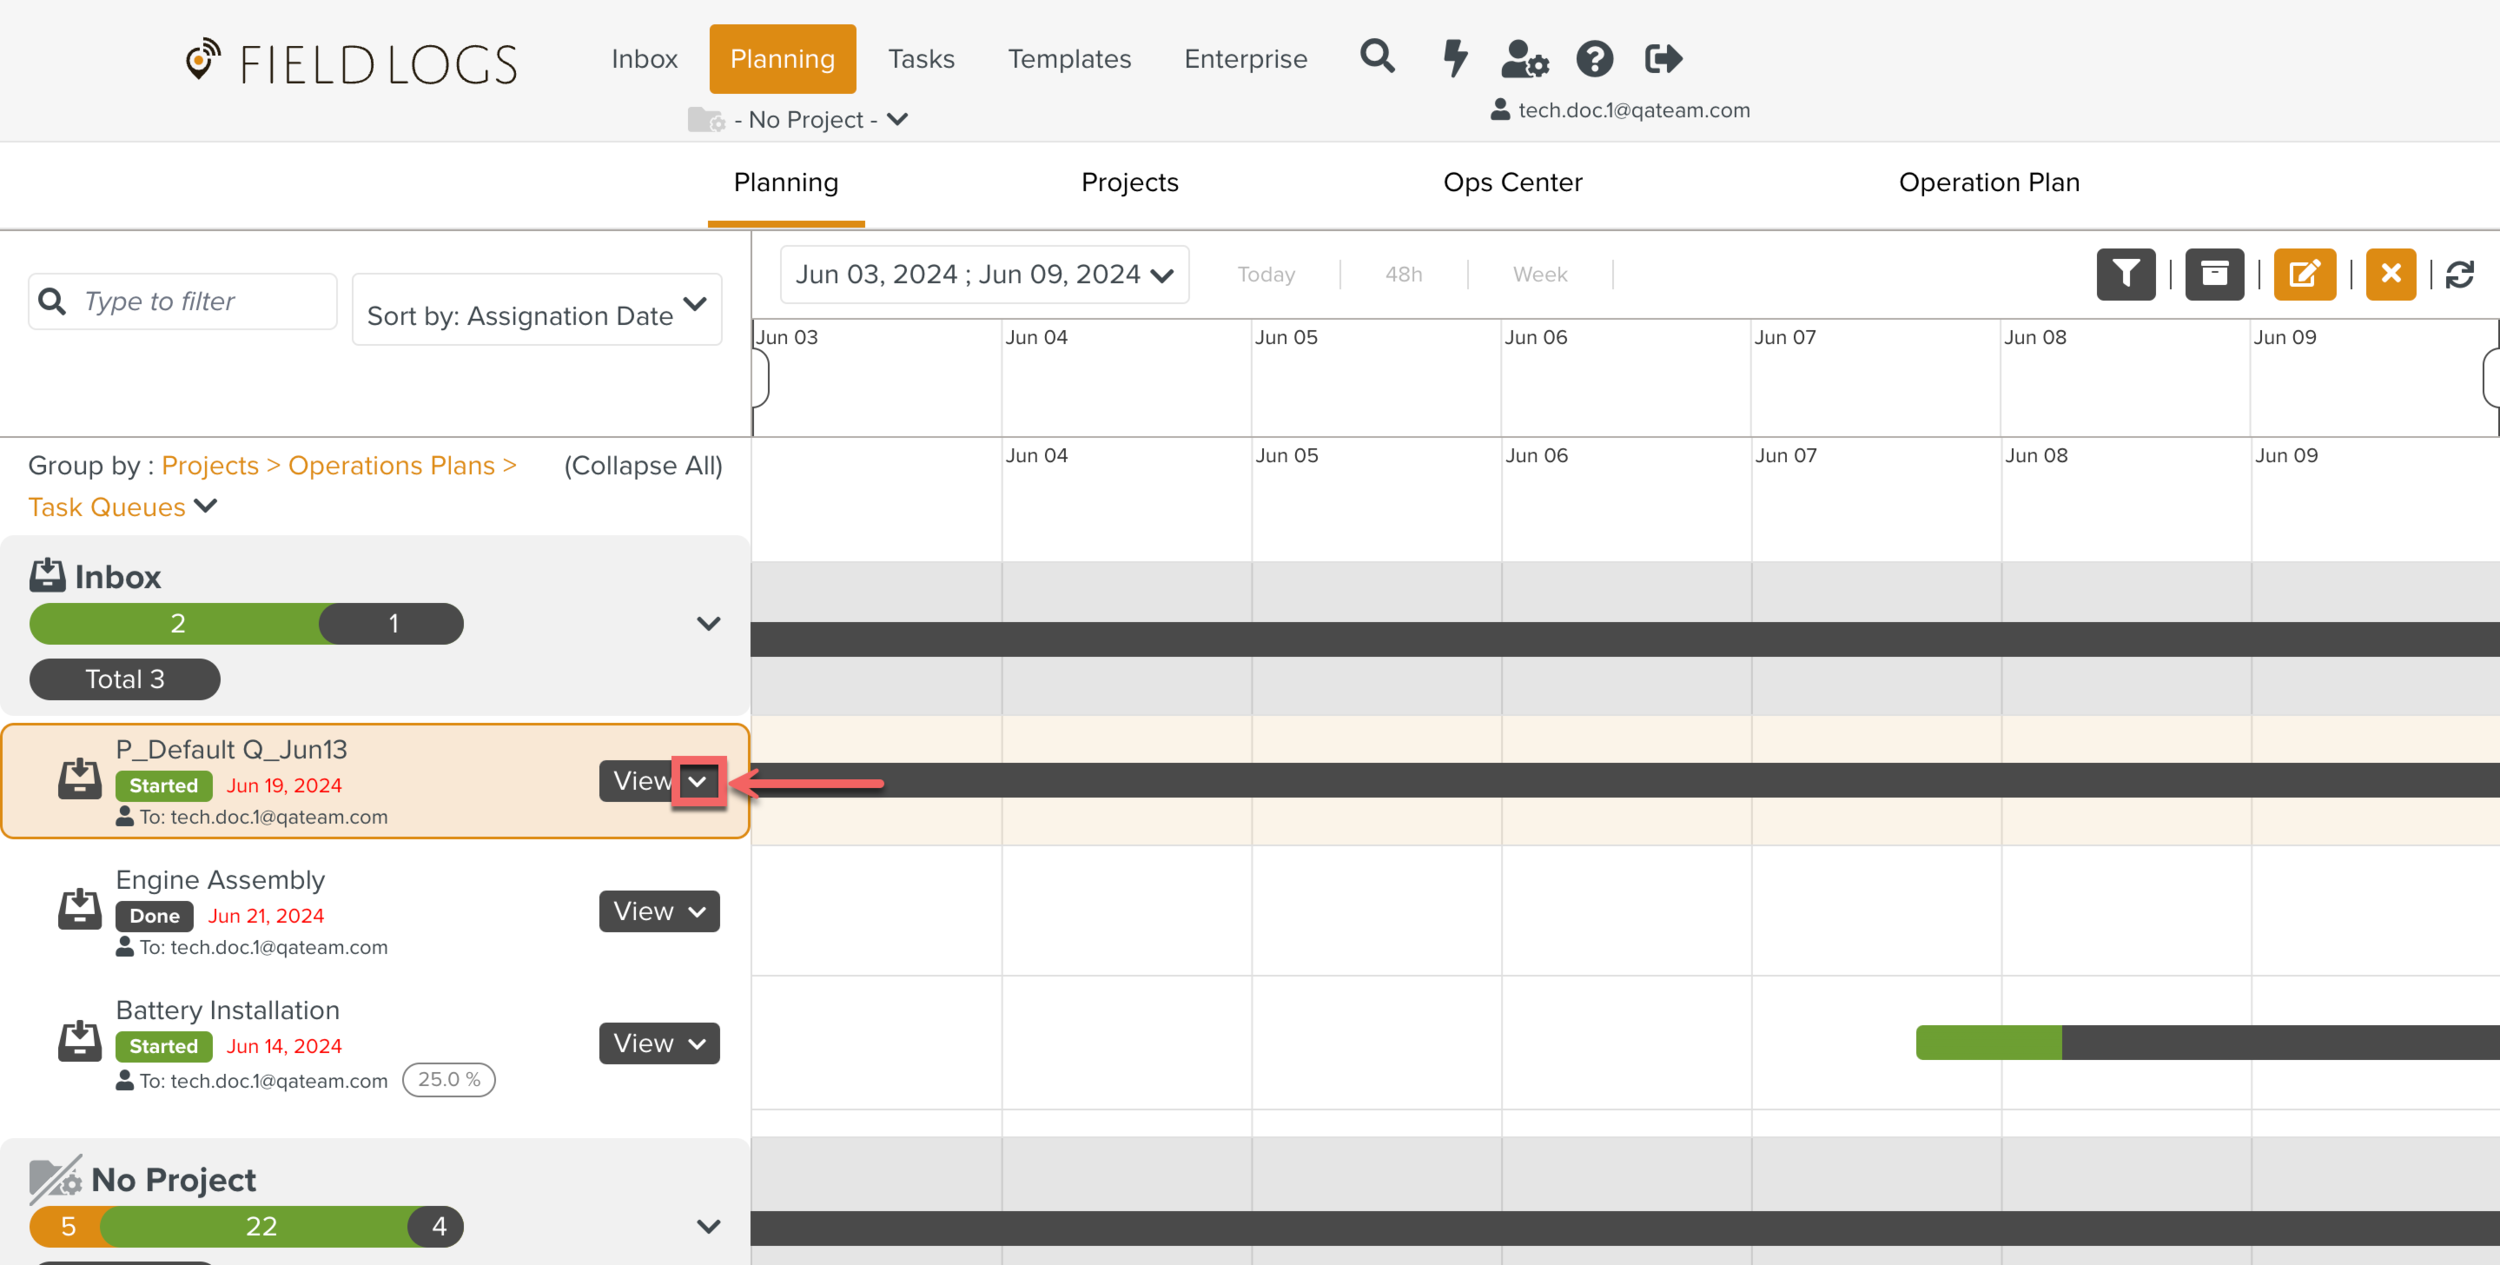Open the date range dropdown

[984, 274]
